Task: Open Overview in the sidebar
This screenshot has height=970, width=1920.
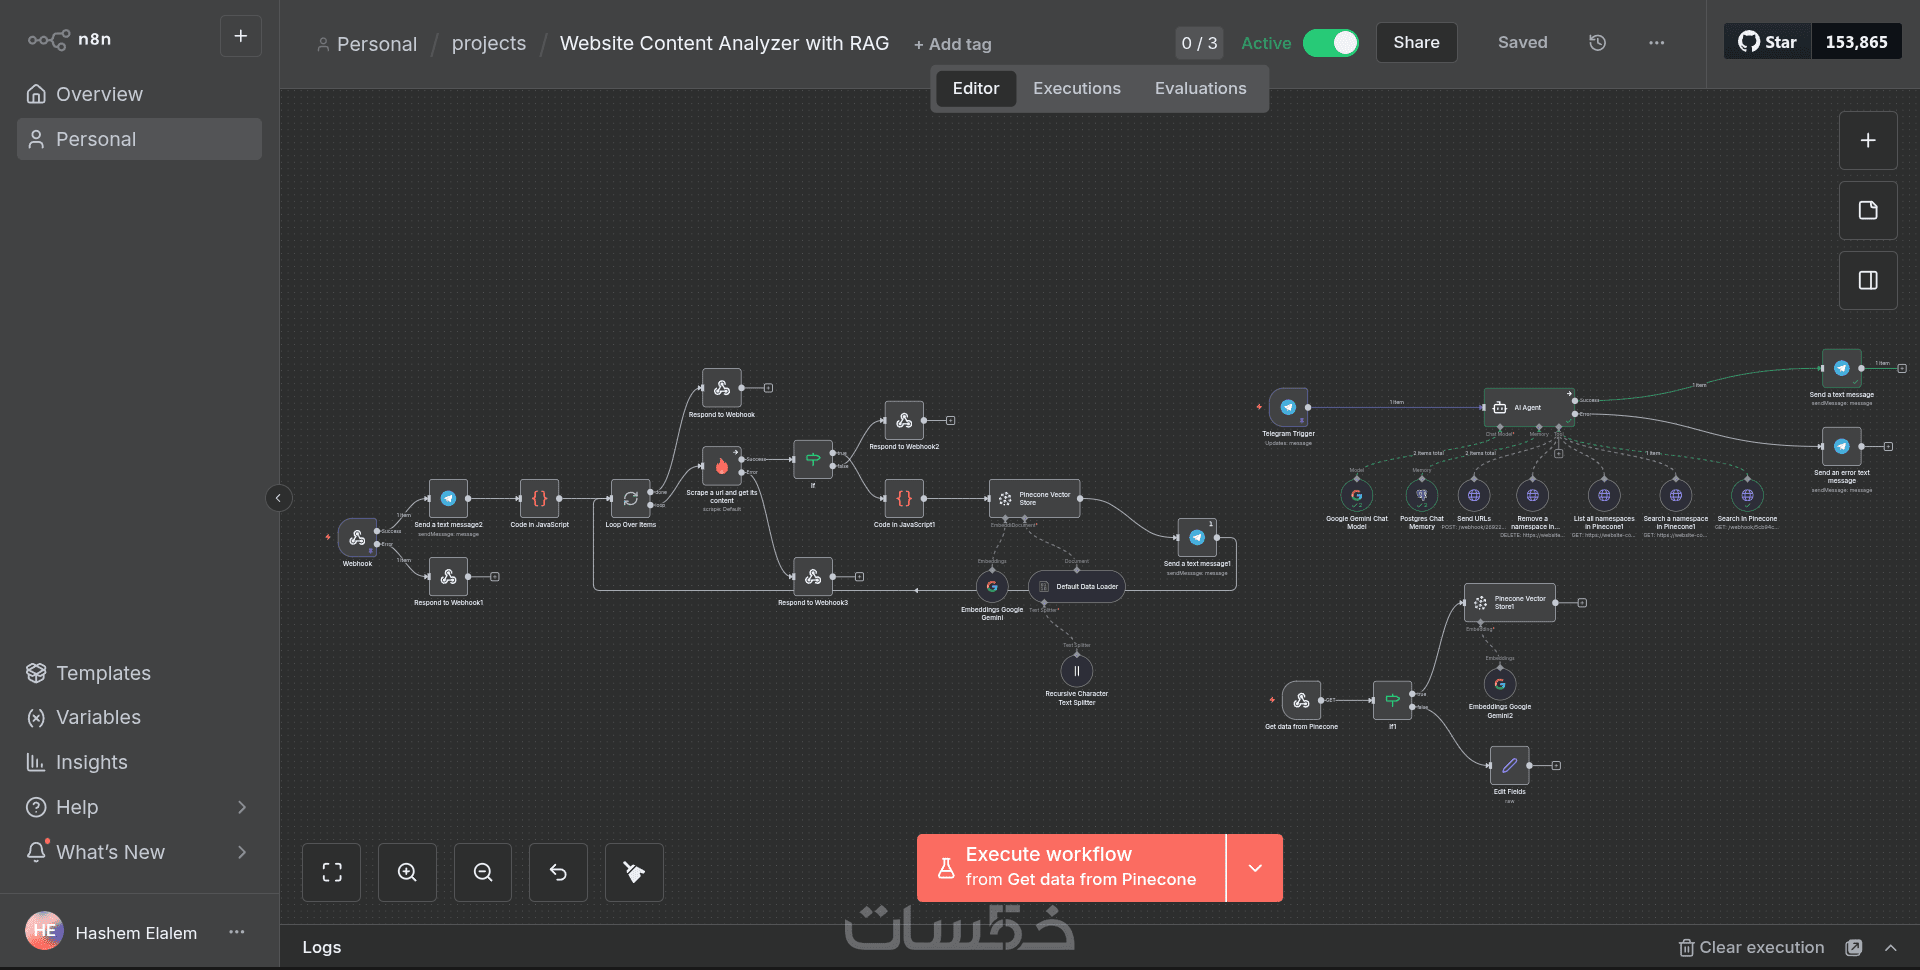Action: (139, 94)
